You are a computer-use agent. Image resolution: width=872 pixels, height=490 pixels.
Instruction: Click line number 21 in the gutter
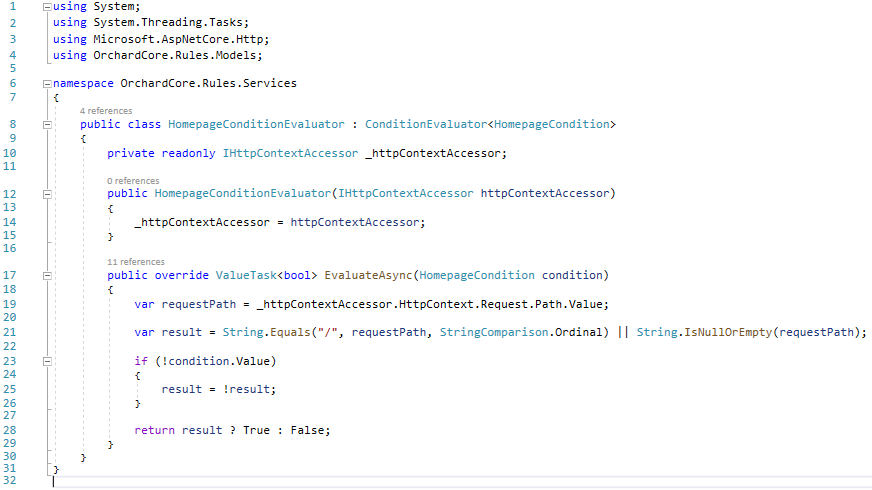tap(9, 333)
